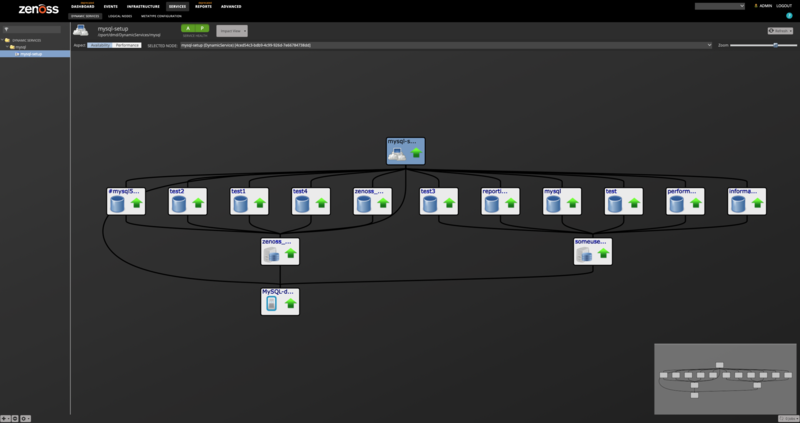Click the Dynamic Services folder icon
Screen dimensions: 800x423
(x=8, y=40)
